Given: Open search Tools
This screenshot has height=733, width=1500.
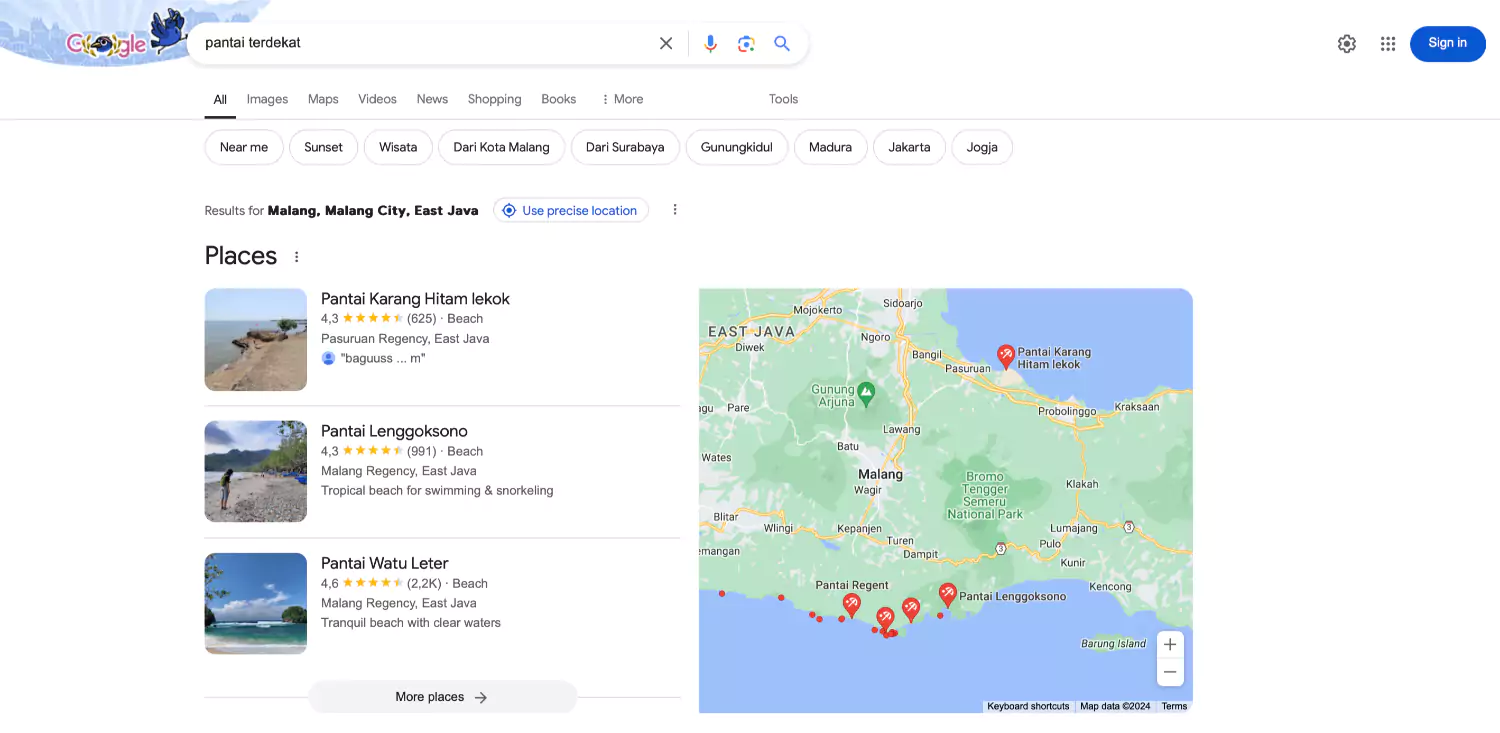Looking at the screenshot, I should pos(783,99).
